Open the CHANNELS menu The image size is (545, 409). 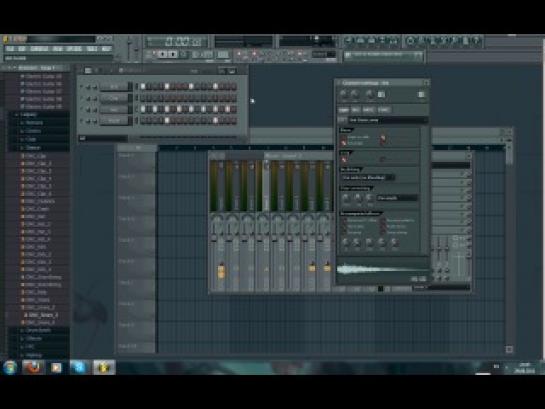(39, 49)
